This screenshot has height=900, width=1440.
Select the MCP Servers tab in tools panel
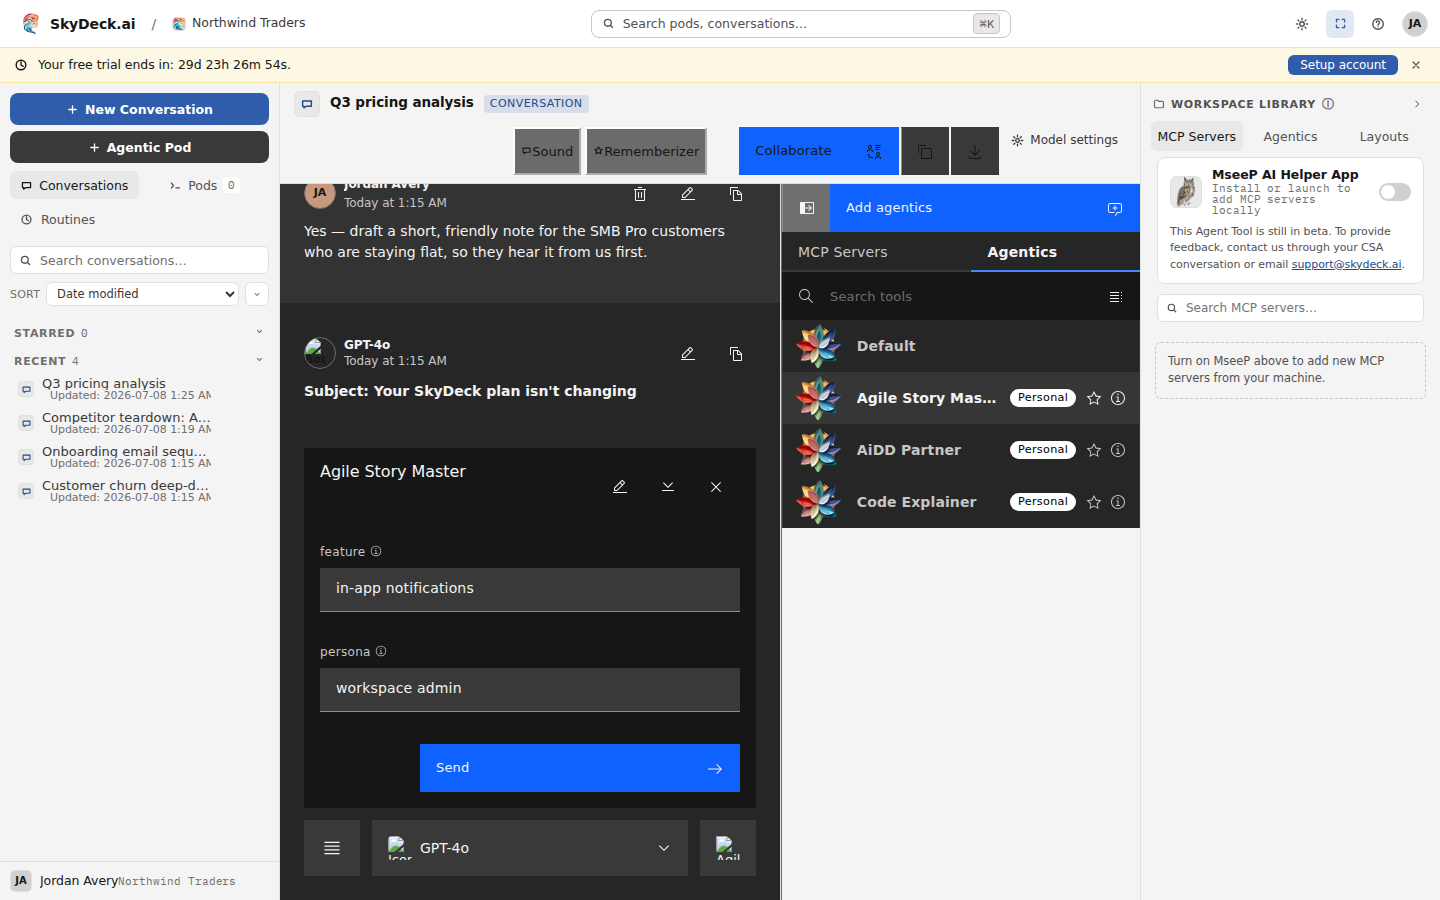click(x=843, y=252)
